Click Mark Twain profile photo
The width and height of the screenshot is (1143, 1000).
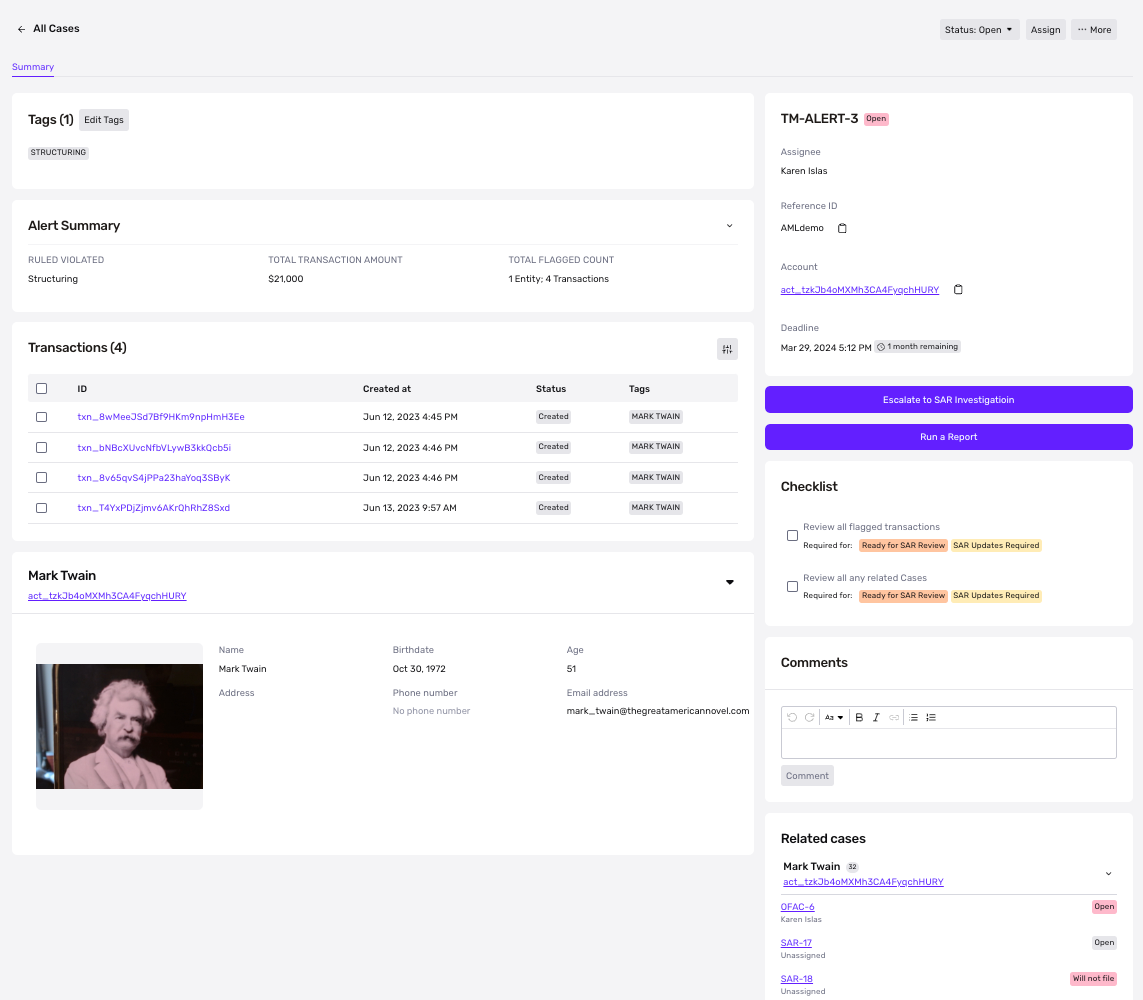(120, 726)
